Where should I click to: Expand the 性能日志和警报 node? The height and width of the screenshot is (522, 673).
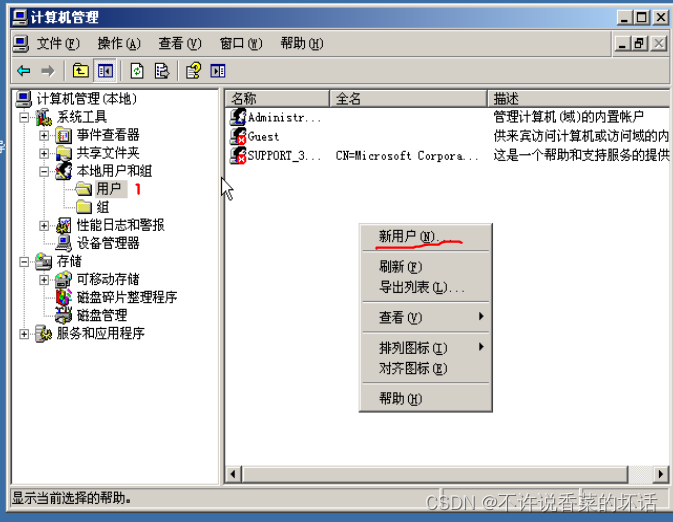44,225
